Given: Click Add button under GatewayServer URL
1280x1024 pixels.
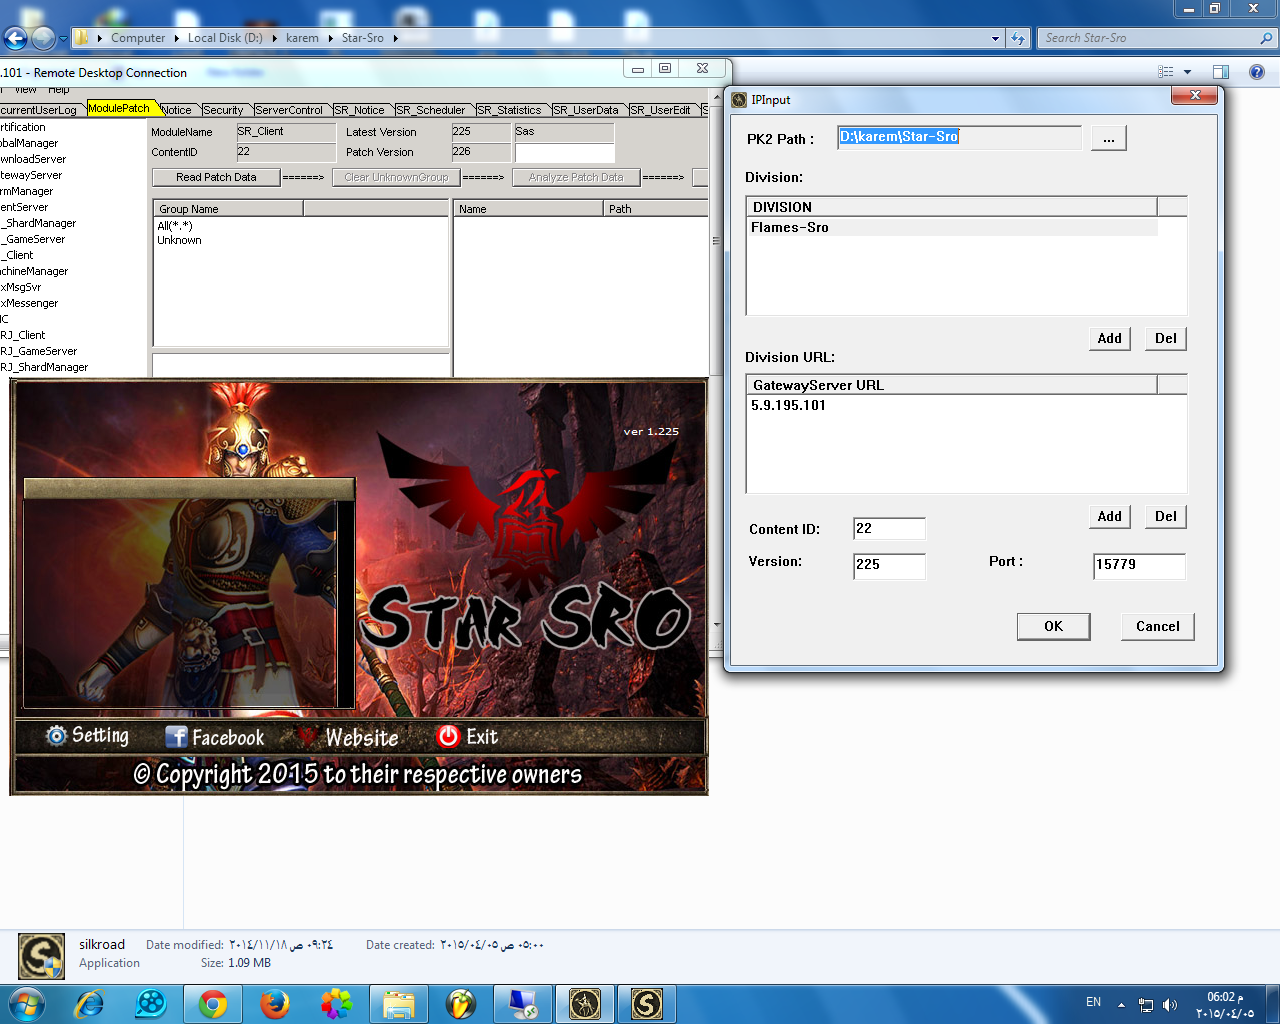Looking at the screenshot, I should pos(1109,516).
